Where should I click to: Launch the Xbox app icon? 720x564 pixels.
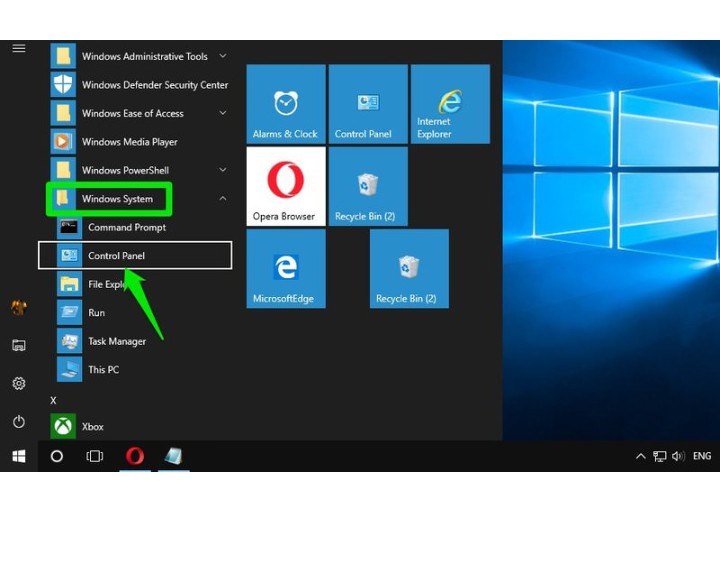[63, 426]
